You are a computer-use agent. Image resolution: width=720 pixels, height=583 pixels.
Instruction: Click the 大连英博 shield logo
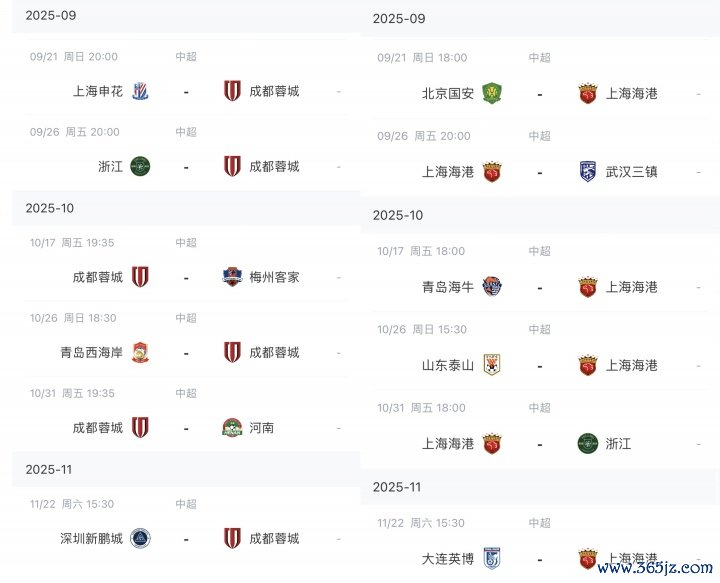tap(491, 558)
